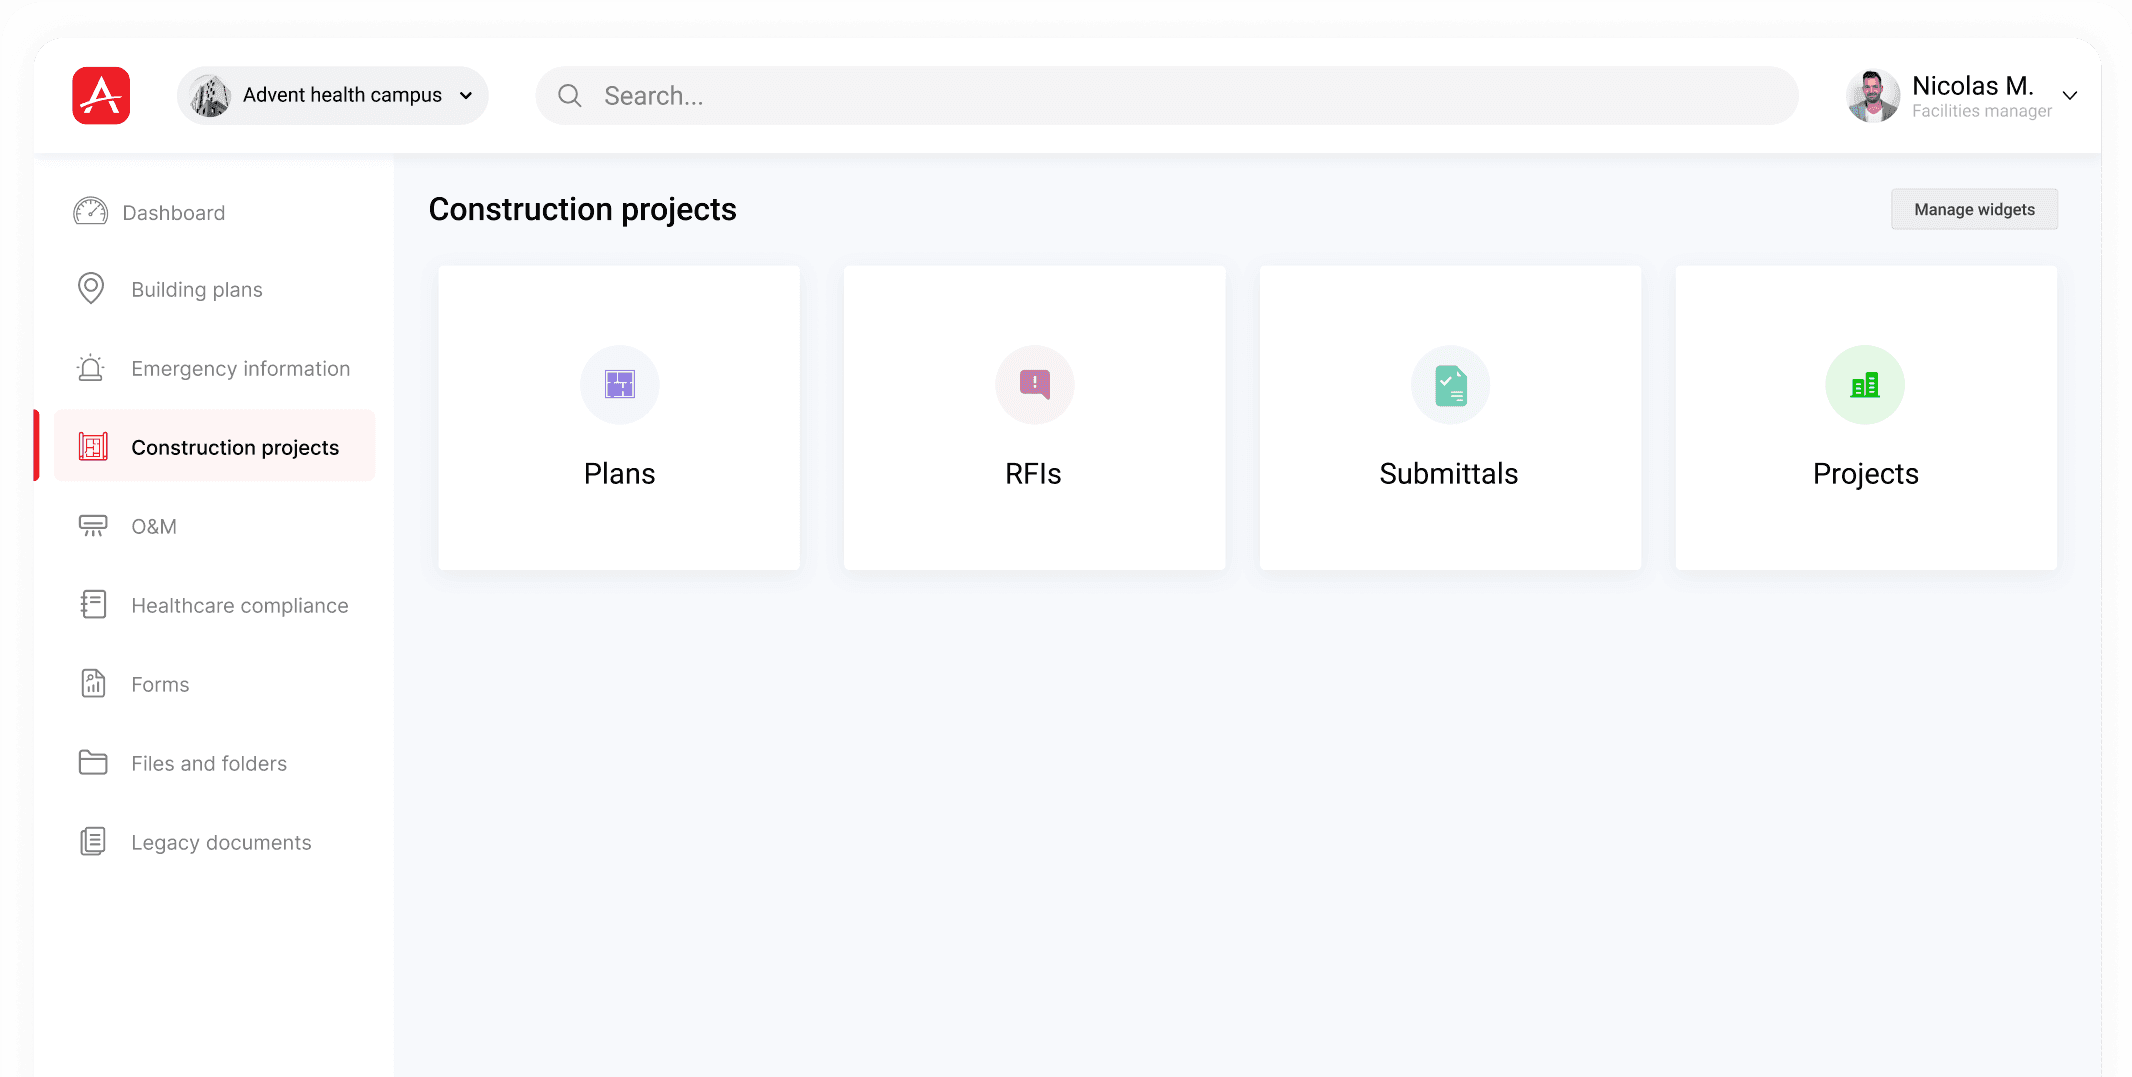Click the O&M equipment icon
The height and width of the screenshot is (1077, 2132).
pos(93,526)
